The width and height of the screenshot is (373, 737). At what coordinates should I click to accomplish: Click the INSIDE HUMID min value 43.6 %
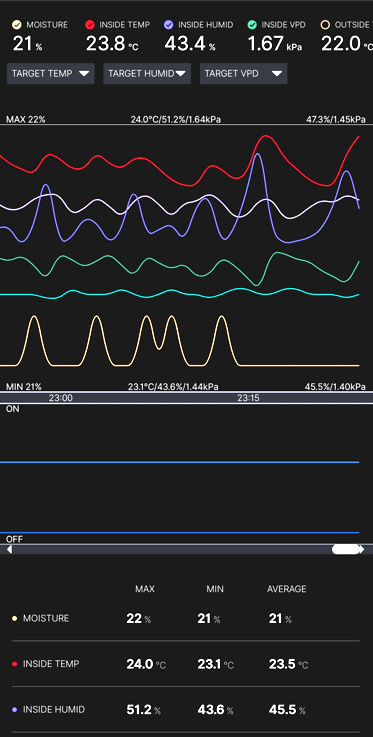click(216, 710)
